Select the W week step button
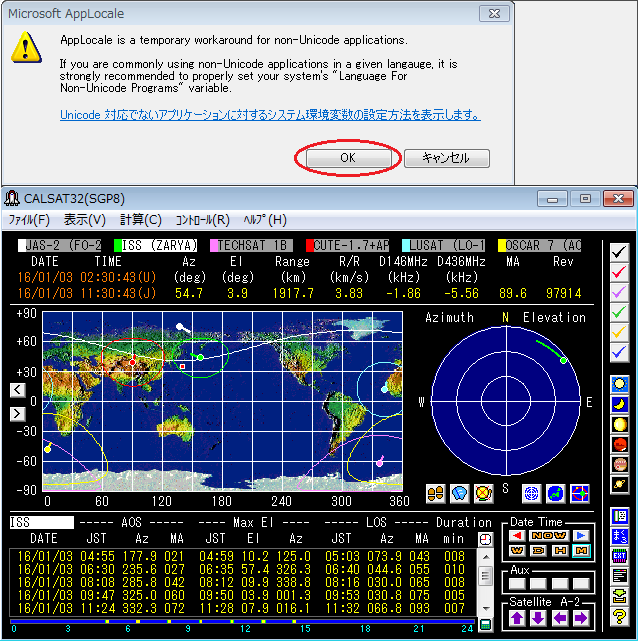The image size is (638, 641). pyautogui.click(x=517, y=551)
